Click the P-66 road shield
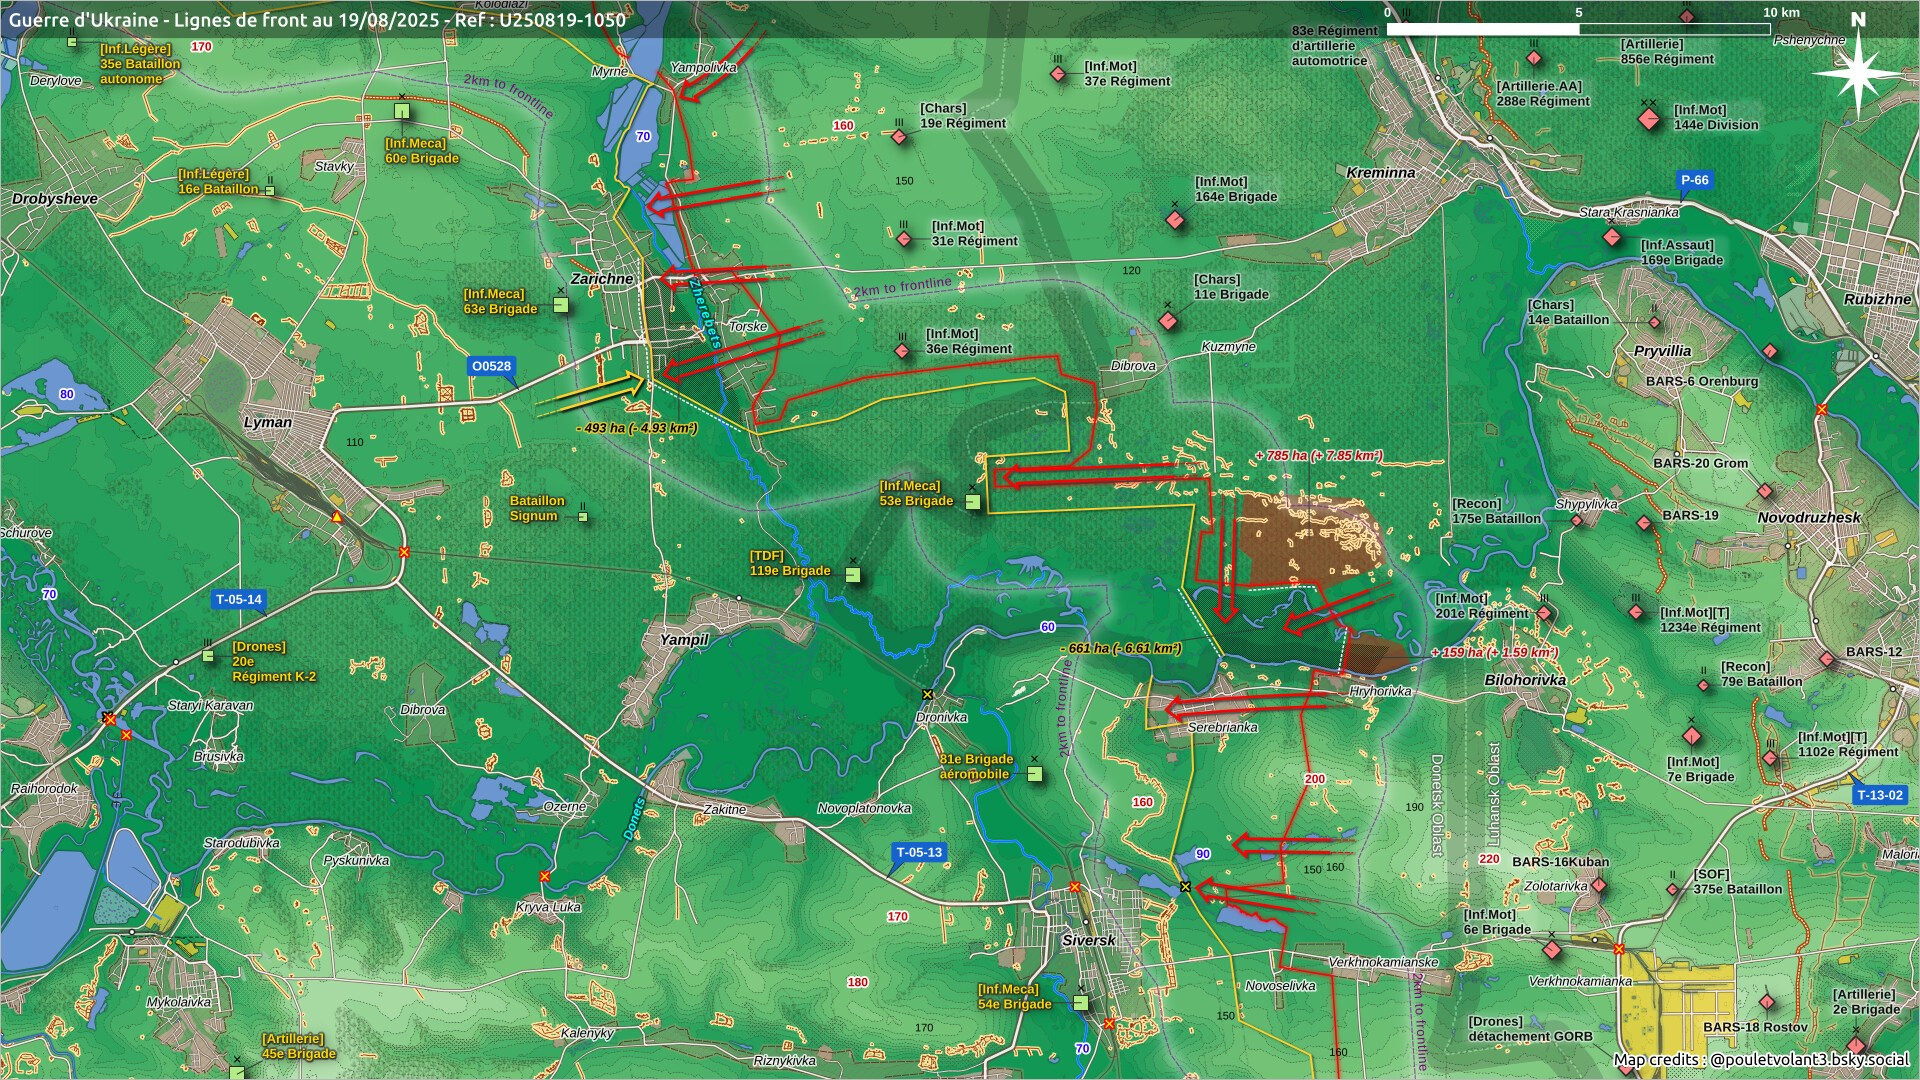Image resolution: width=1920 pixels, height=1080 pixels. 1695,180
